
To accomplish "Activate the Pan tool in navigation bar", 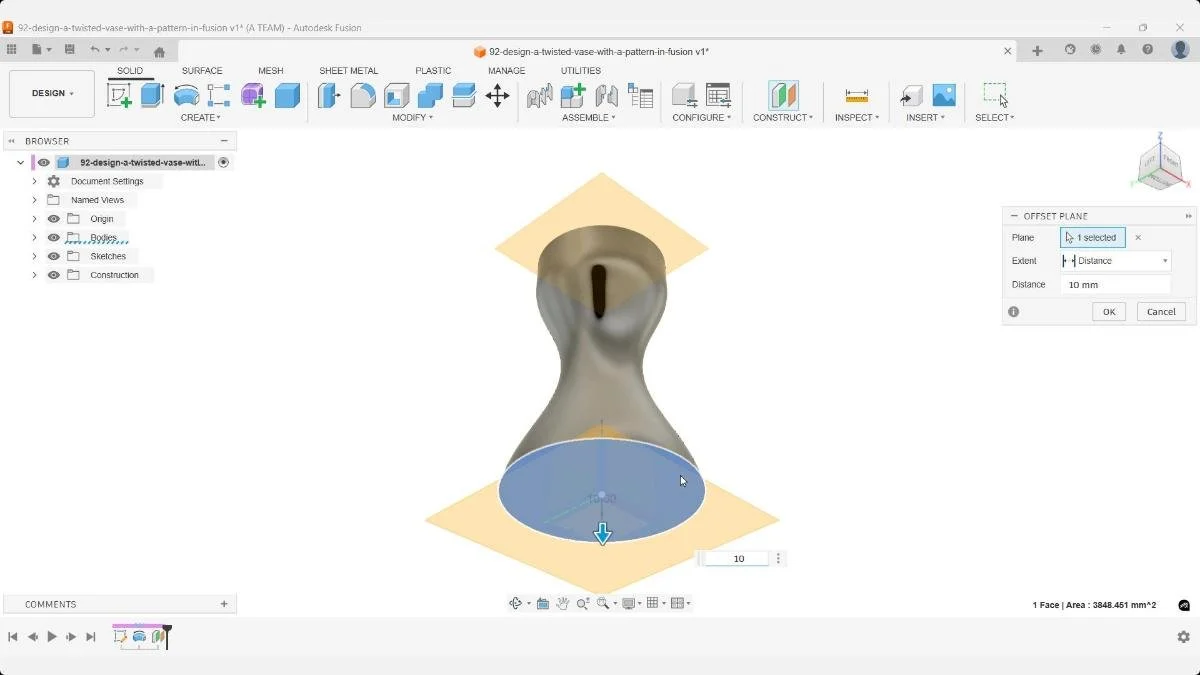I will [563, 602].
